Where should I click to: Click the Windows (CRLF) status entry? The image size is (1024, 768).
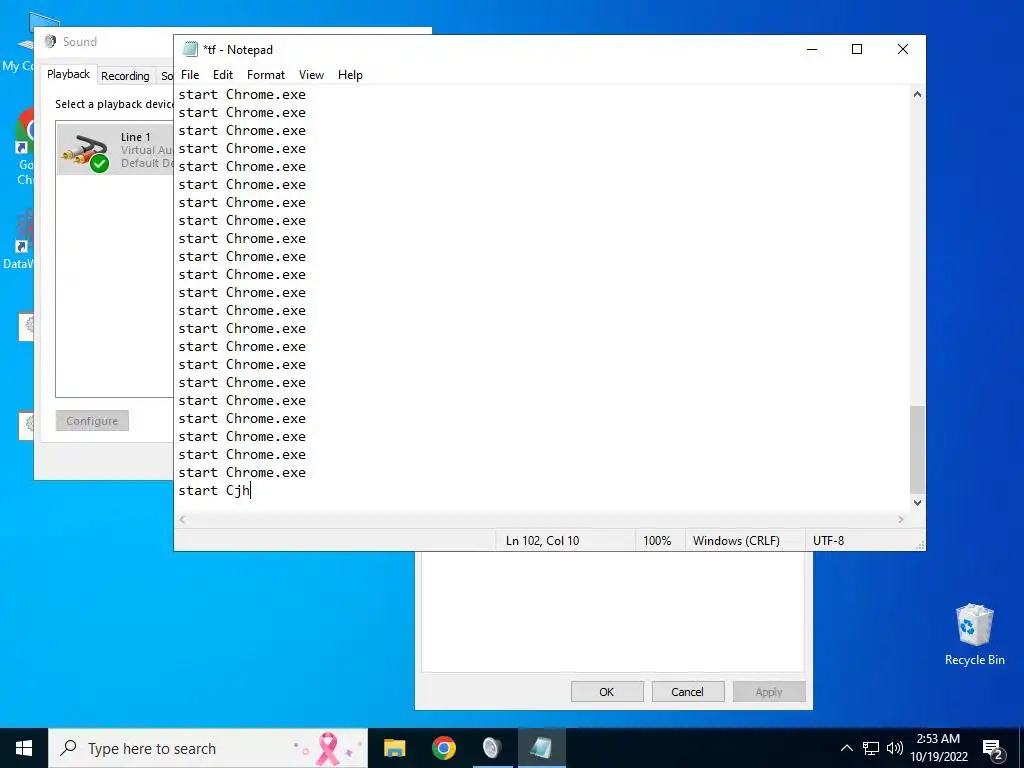(x=736, y=541)
